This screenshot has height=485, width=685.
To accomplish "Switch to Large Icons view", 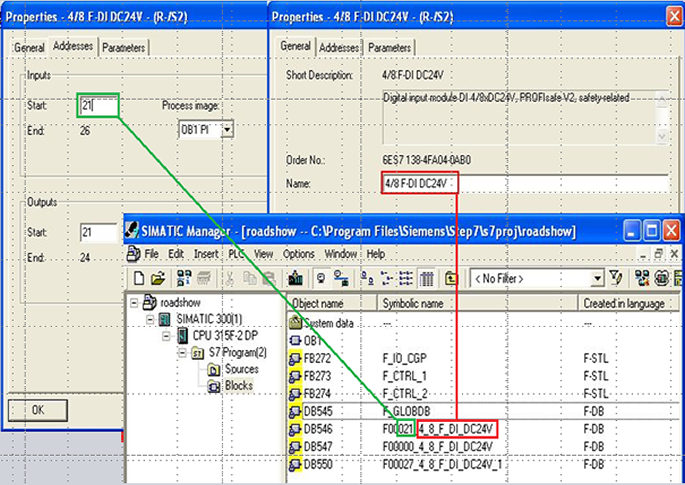I will [x=367, y=278].
